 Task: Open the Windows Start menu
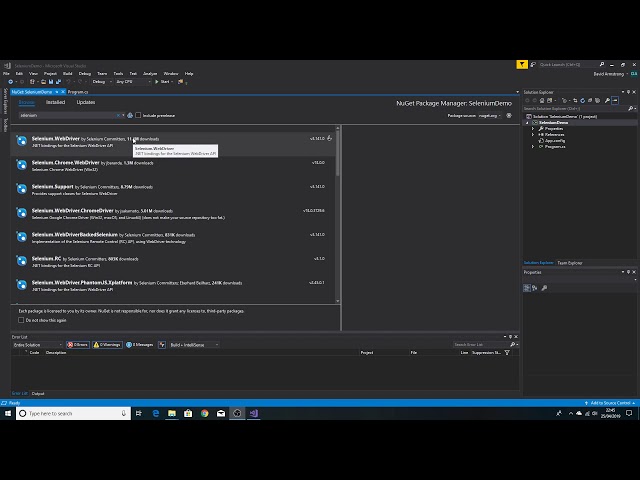click(8, 413)
